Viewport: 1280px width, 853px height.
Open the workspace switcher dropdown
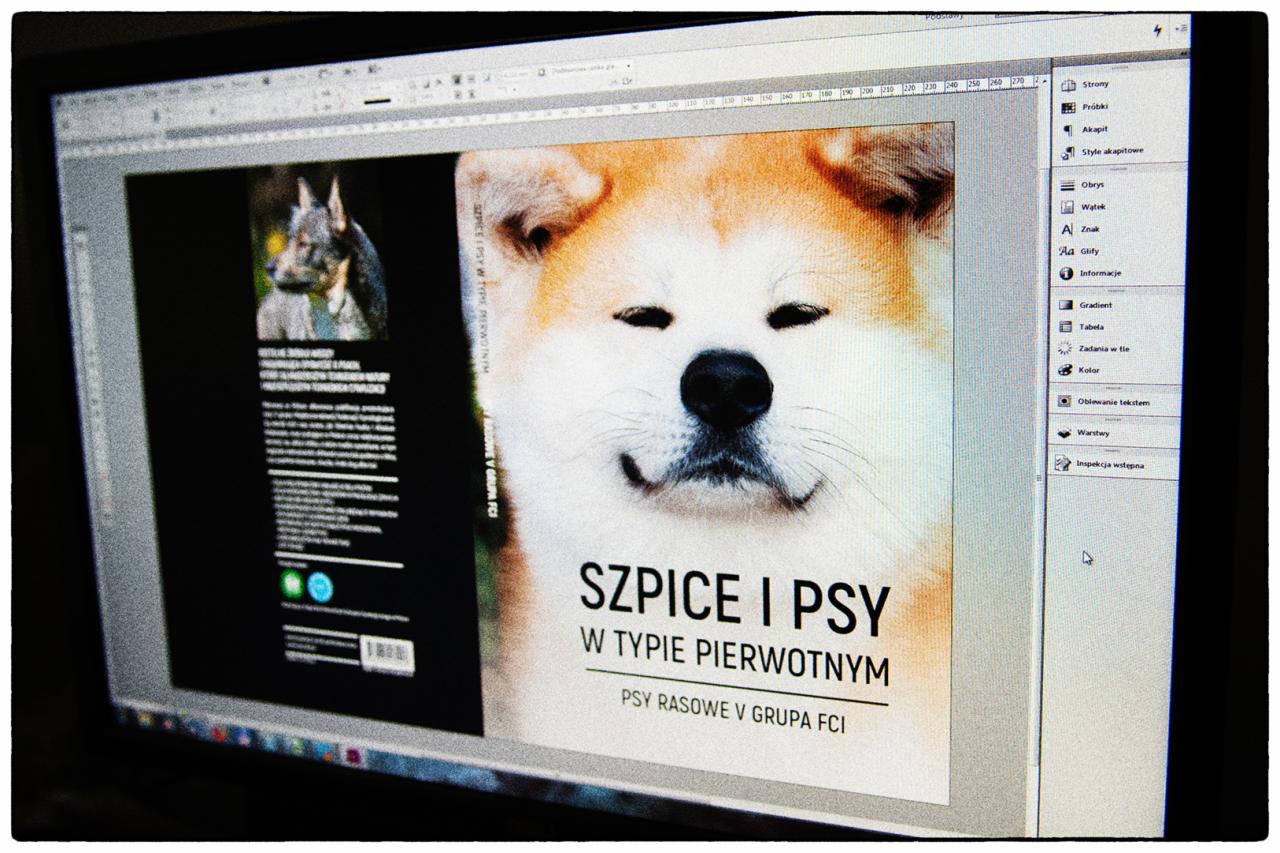tap(945, 17)
